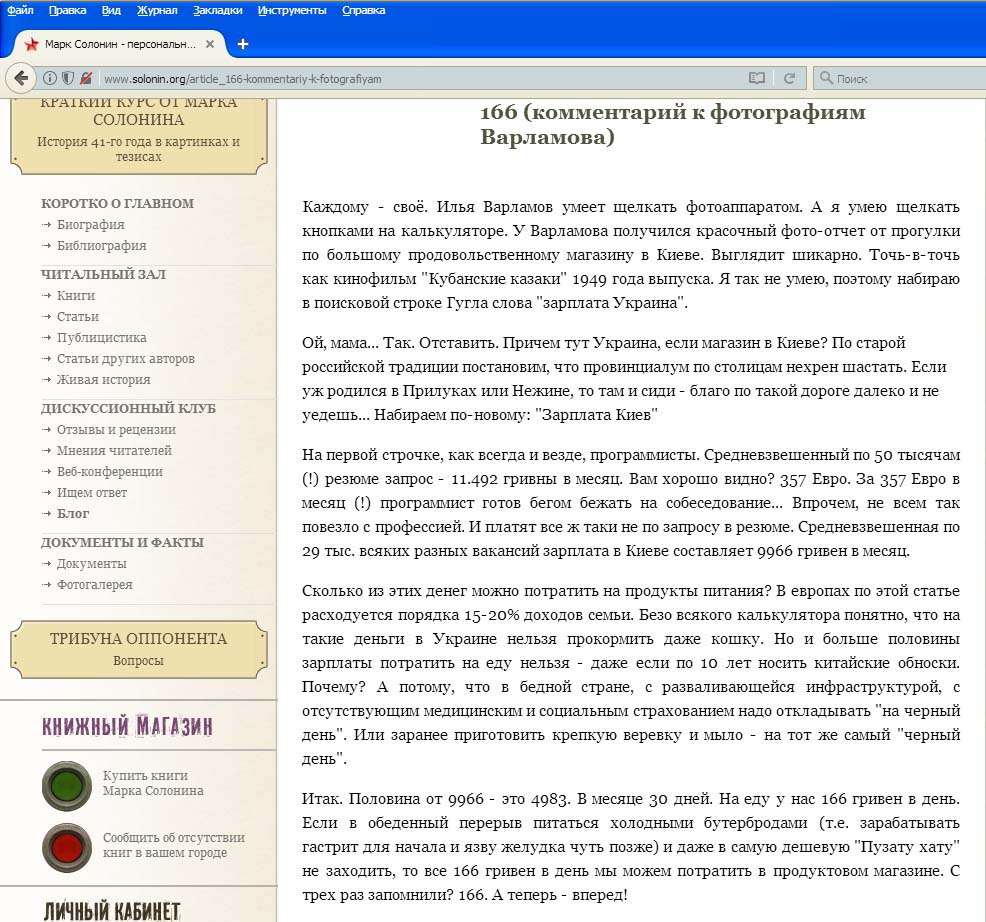The image size is (986, 922).
Task: Open the Справка menu
Action: (363, 10)
